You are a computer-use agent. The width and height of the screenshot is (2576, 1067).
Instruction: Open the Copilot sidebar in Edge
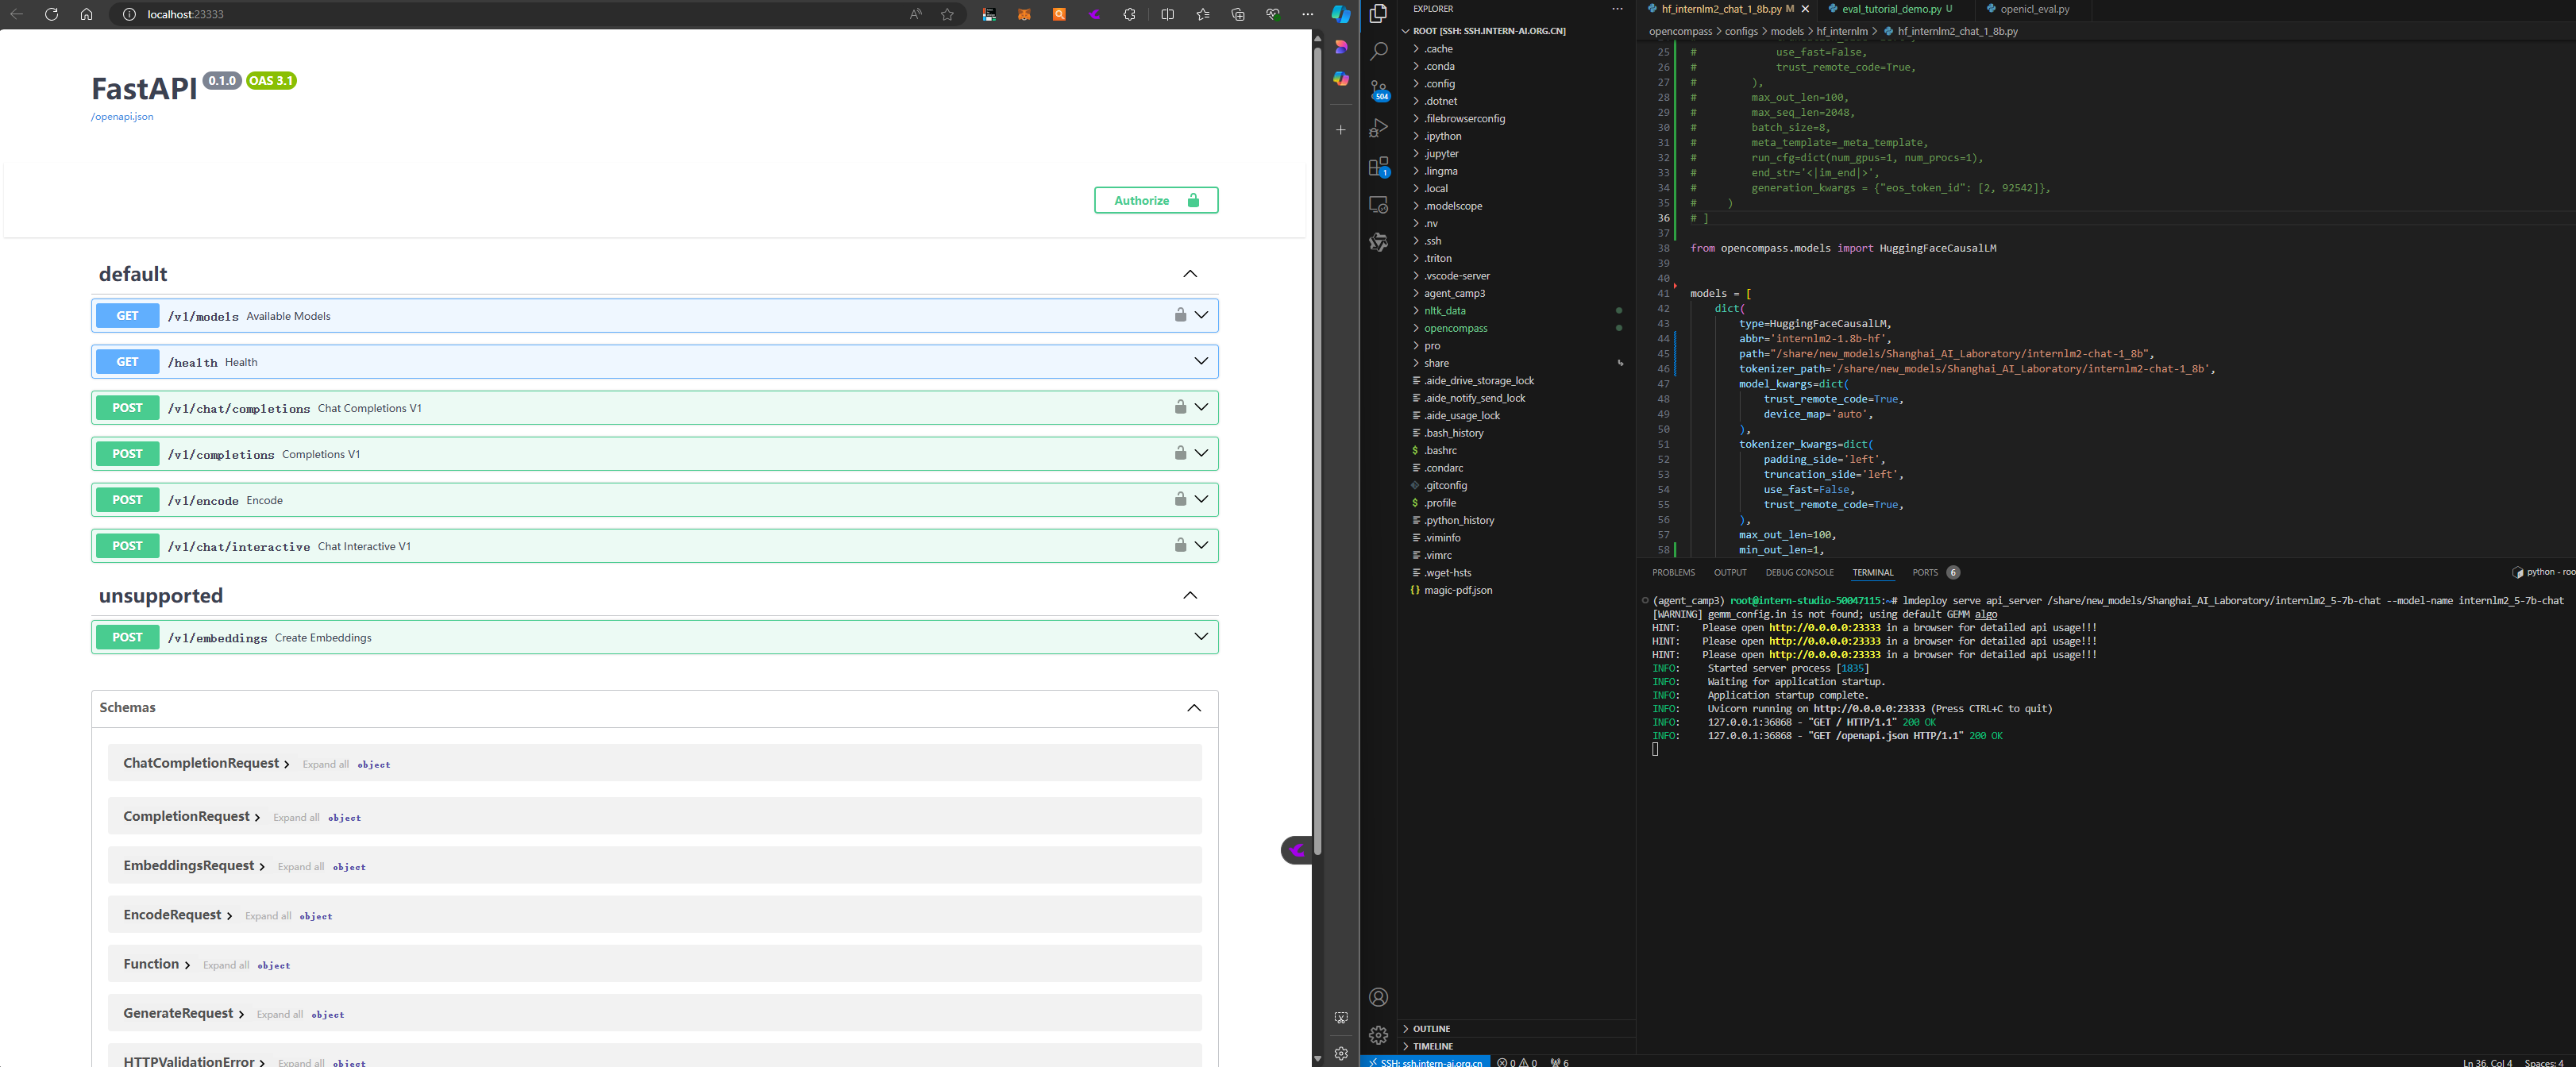(1341, 14)
